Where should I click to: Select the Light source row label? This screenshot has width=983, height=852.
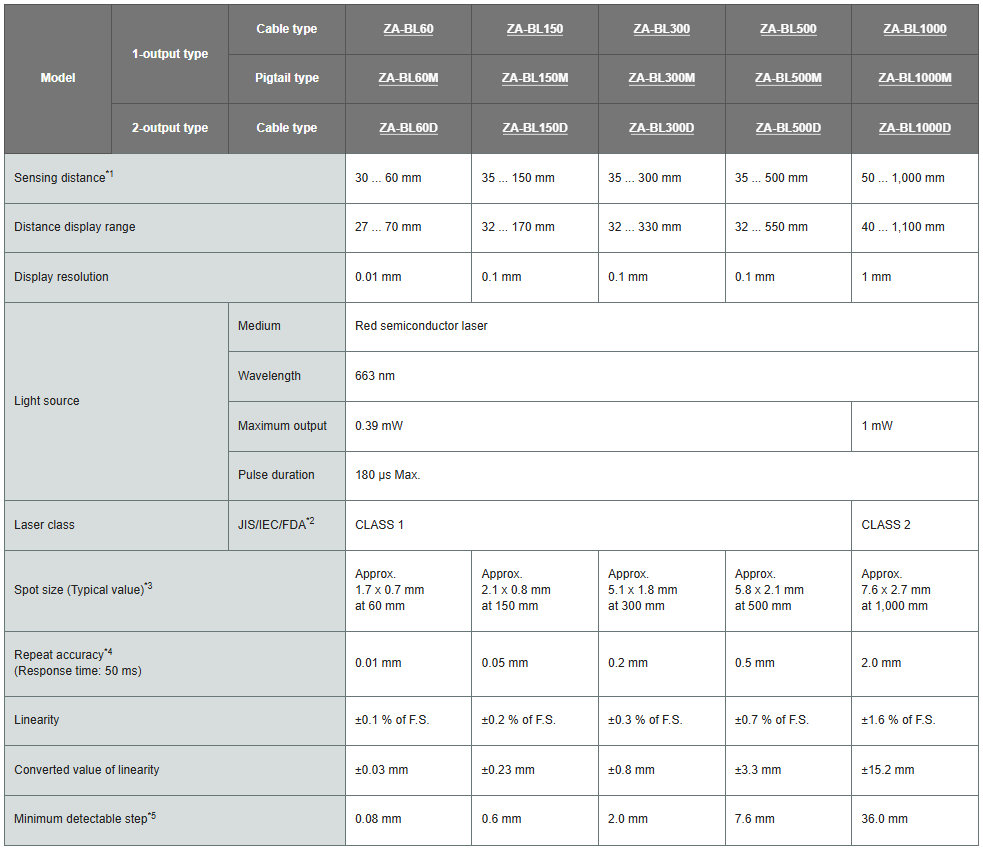click(x=117, y=401)
